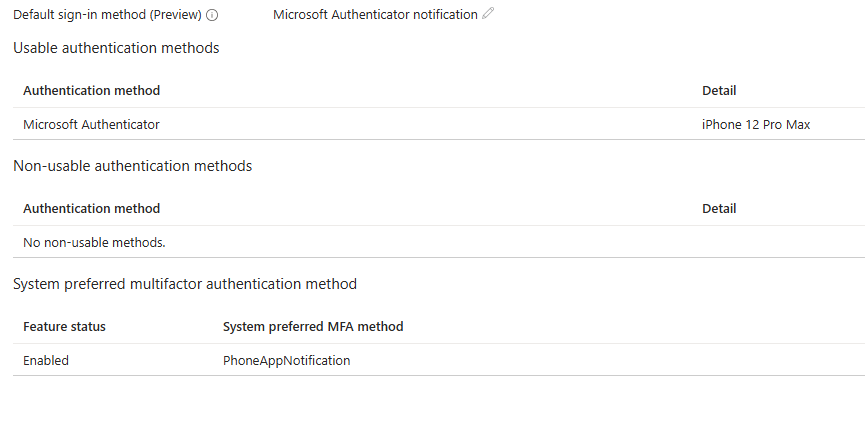Click the Non-usable authentication methods heading

[x=132, y=166]
